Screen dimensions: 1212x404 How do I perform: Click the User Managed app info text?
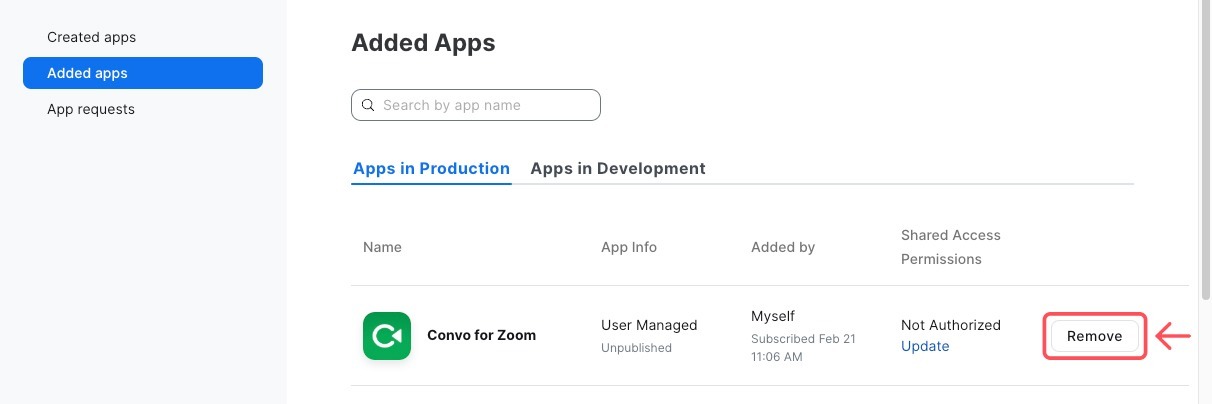[x=648, y=325]
